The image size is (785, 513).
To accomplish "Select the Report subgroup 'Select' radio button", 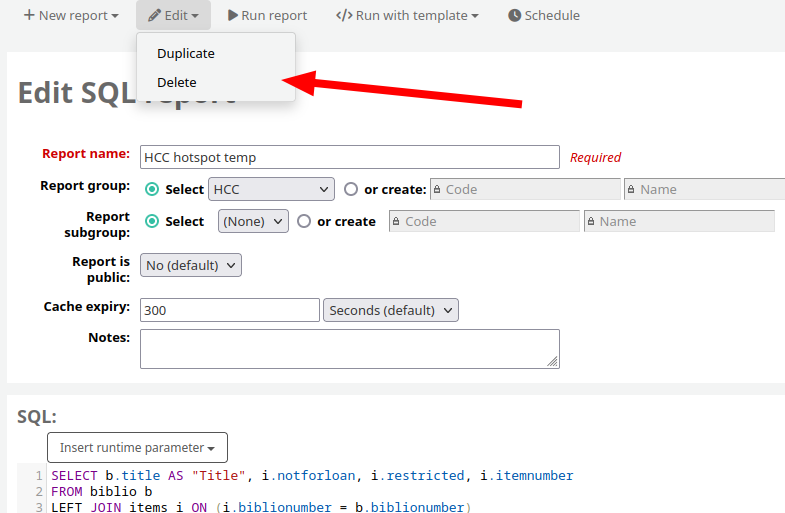I will [152, 221].
